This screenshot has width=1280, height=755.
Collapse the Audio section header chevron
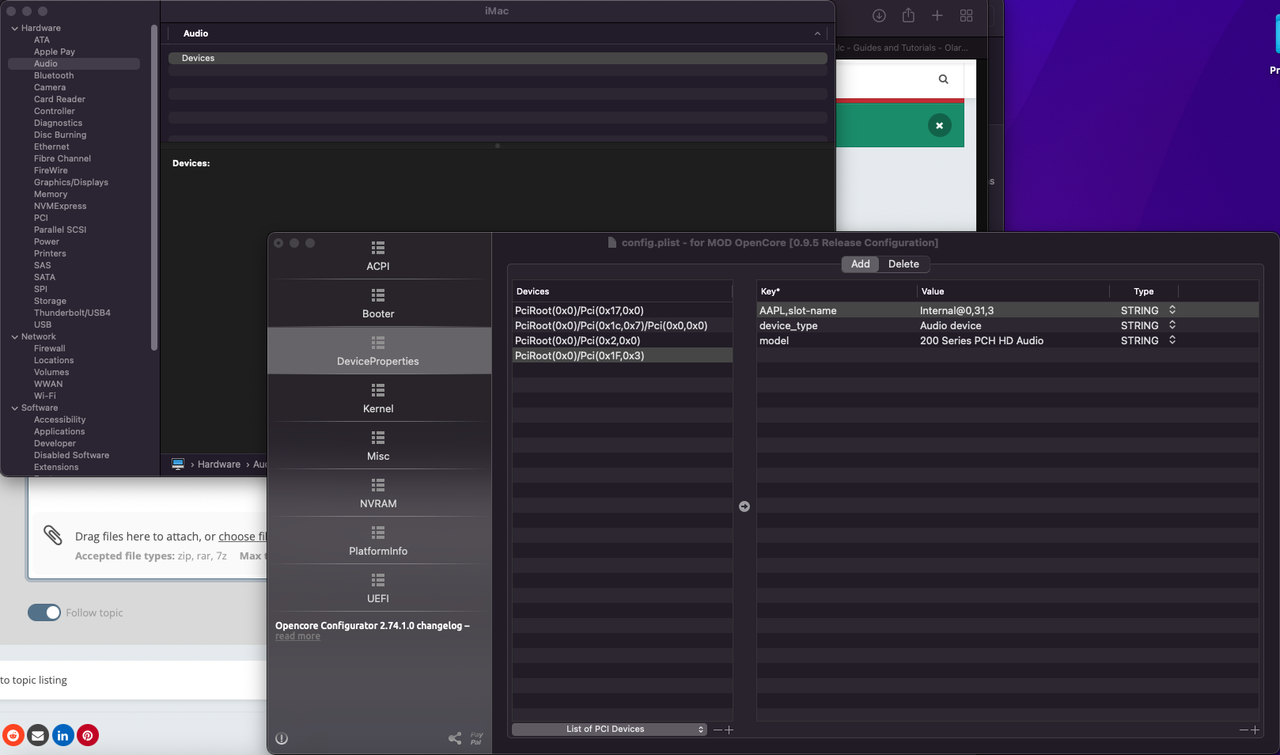click(x=817, y=34)
